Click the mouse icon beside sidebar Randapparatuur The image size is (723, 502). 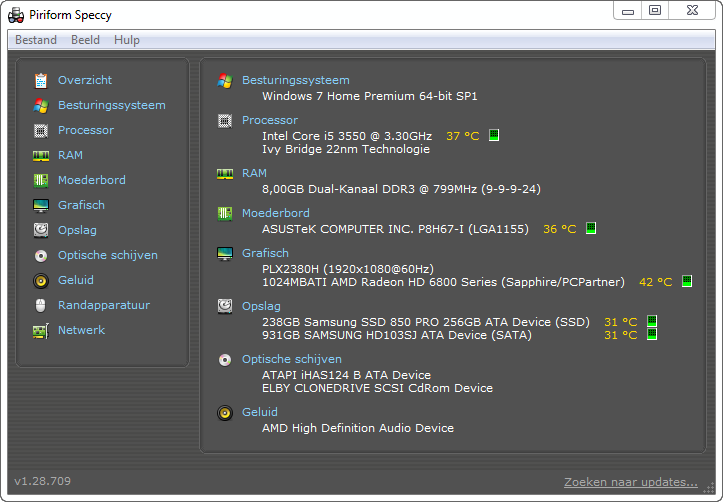[x=41, y=305]
